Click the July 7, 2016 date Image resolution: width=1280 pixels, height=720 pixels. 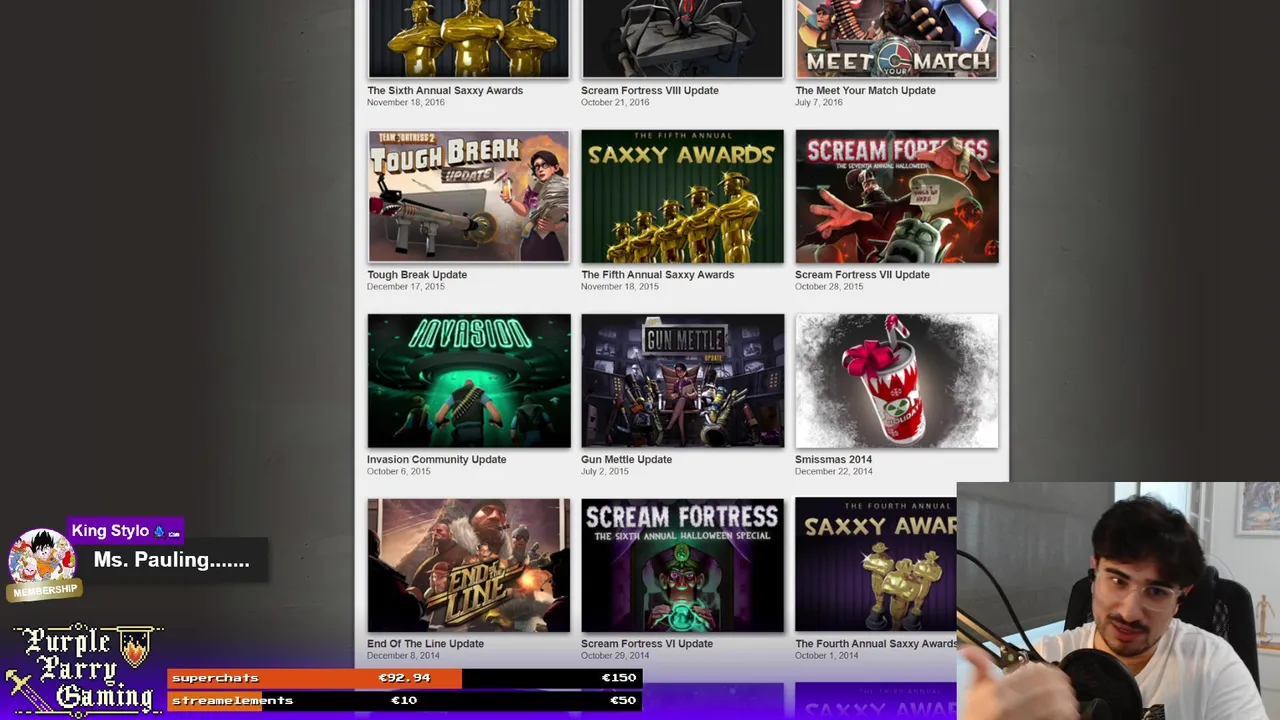coord(819,102)
